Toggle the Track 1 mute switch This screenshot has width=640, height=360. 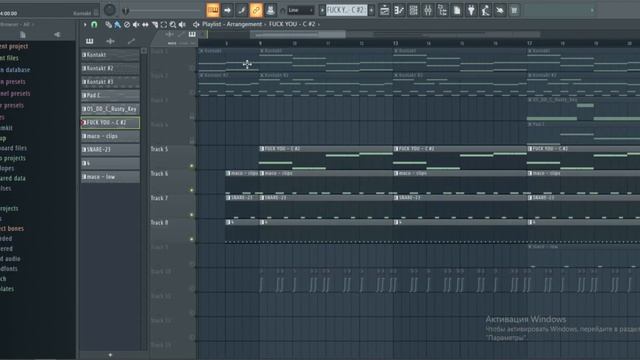[x=192, y=68]
